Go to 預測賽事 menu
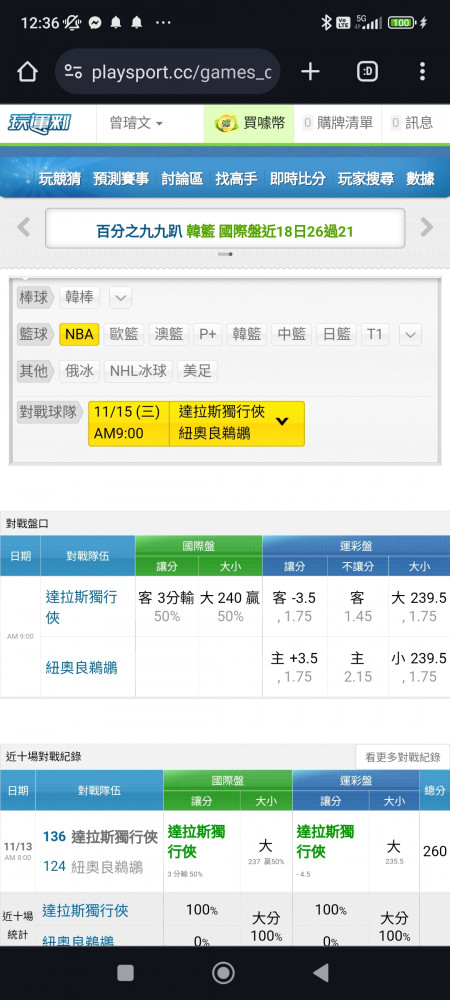The width and height of the screenshot is (450, 1000). click(120, 179)
